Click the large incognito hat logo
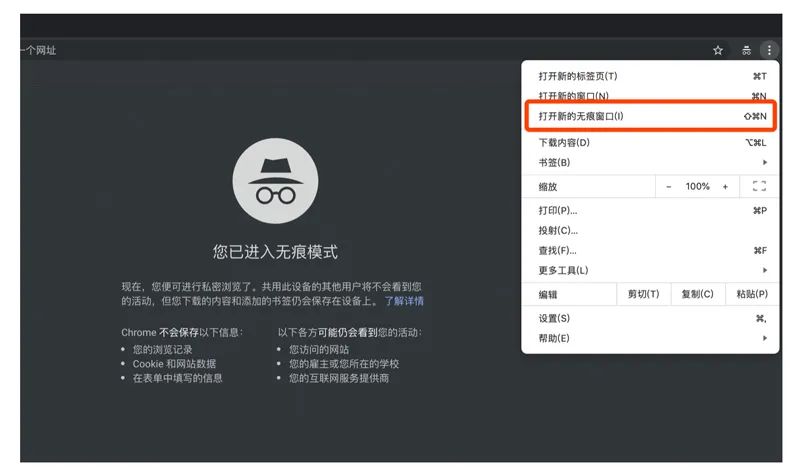 [276, 181]
